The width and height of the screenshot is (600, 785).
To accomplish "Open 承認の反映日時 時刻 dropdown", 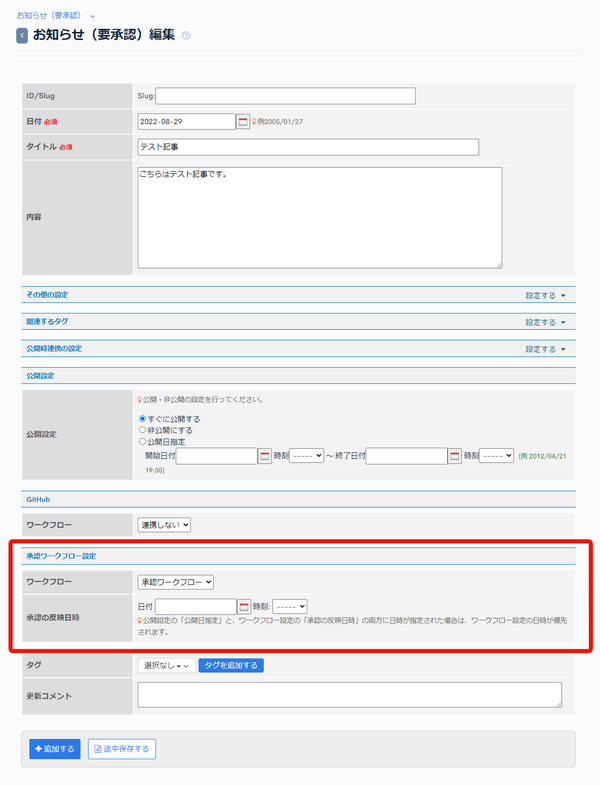I will tap(289, 607).
